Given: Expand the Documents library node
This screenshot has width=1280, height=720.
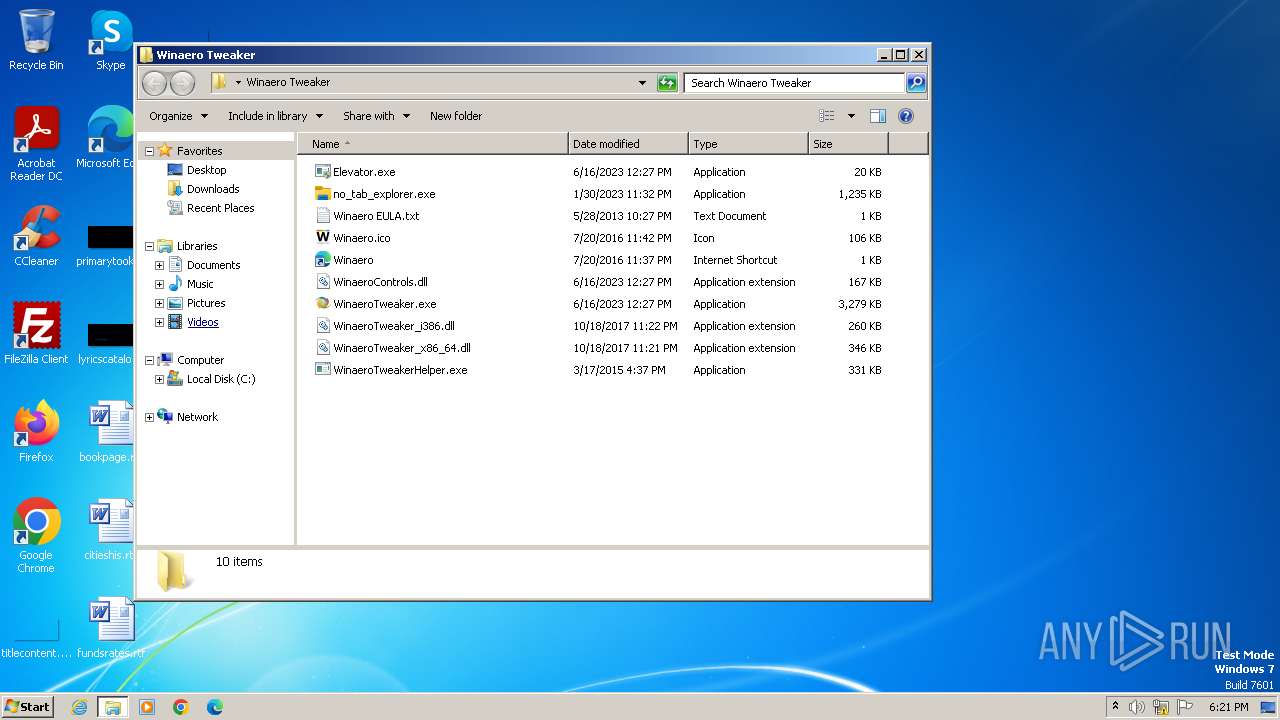Looking at the screenshot, I should point(159,265).
